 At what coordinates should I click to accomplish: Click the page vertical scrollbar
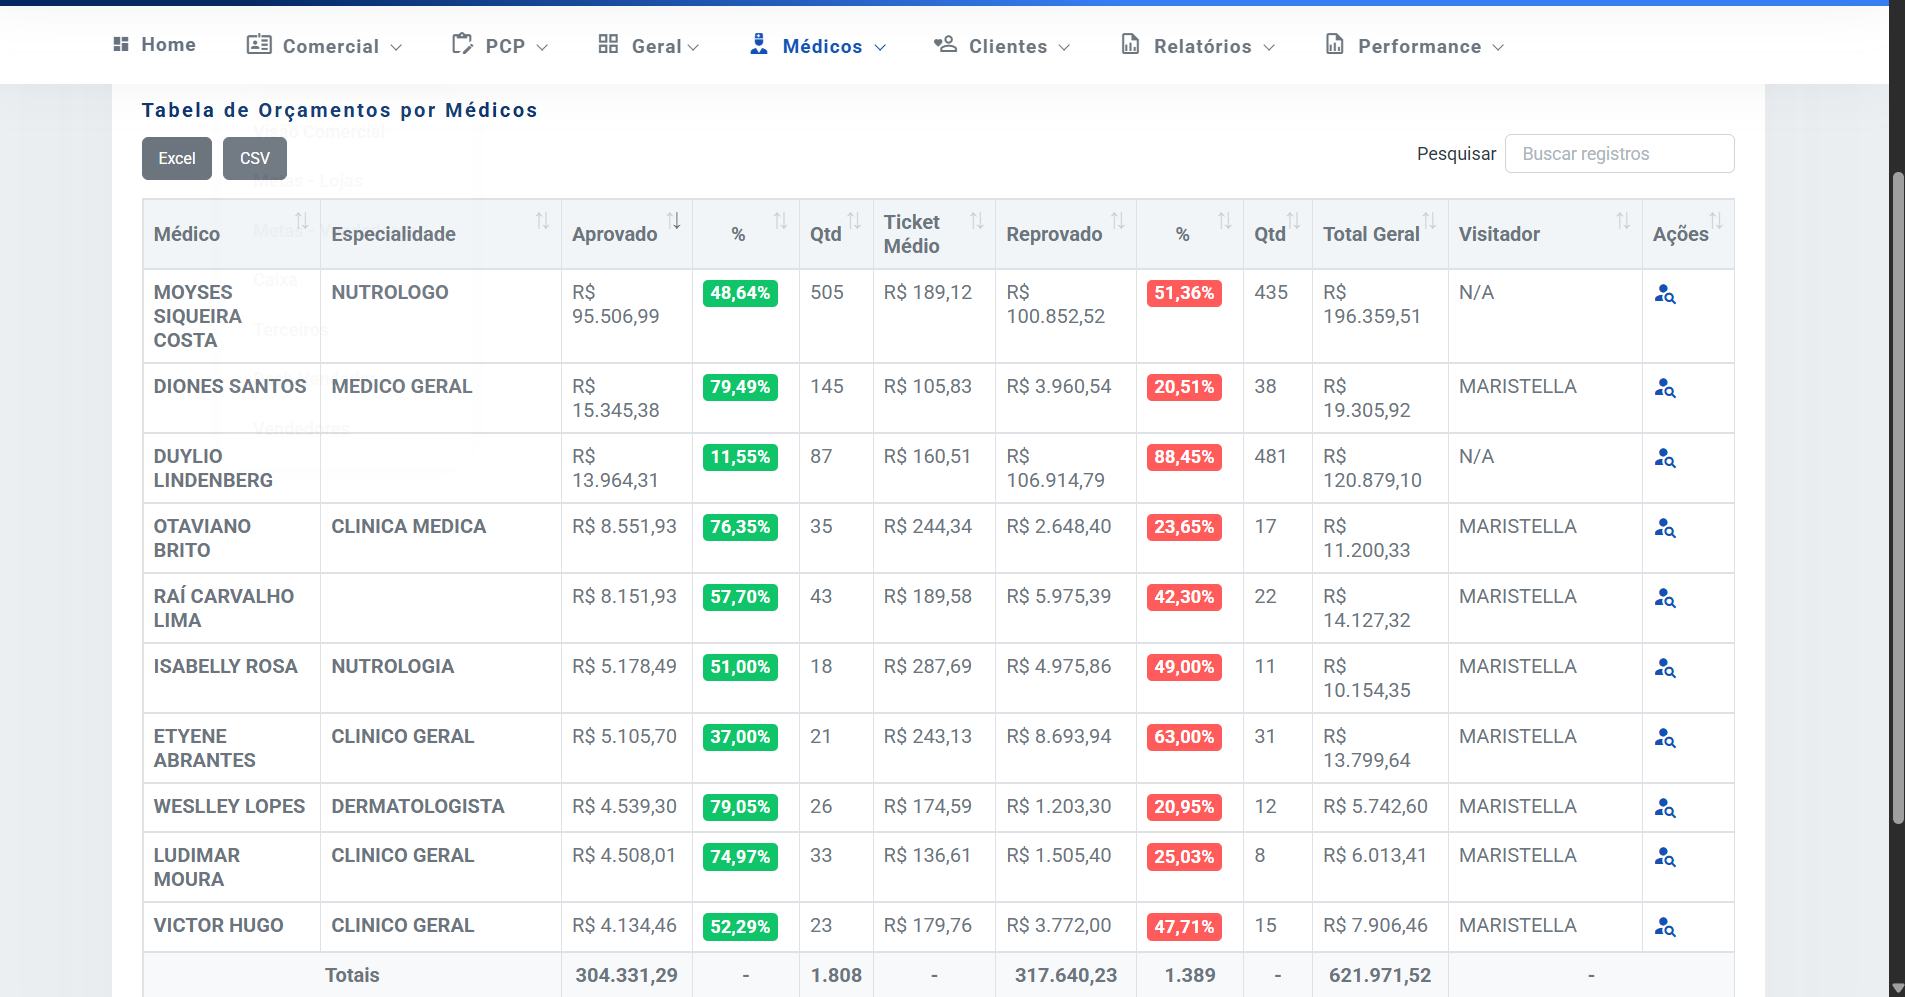pos(1897,498)
